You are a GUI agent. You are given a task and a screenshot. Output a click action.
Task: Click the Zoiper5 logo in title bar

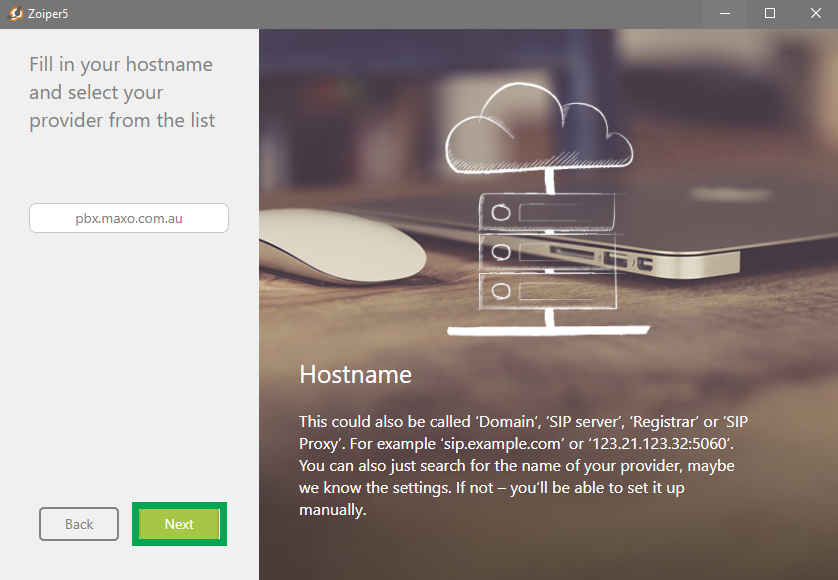[16, 13]
